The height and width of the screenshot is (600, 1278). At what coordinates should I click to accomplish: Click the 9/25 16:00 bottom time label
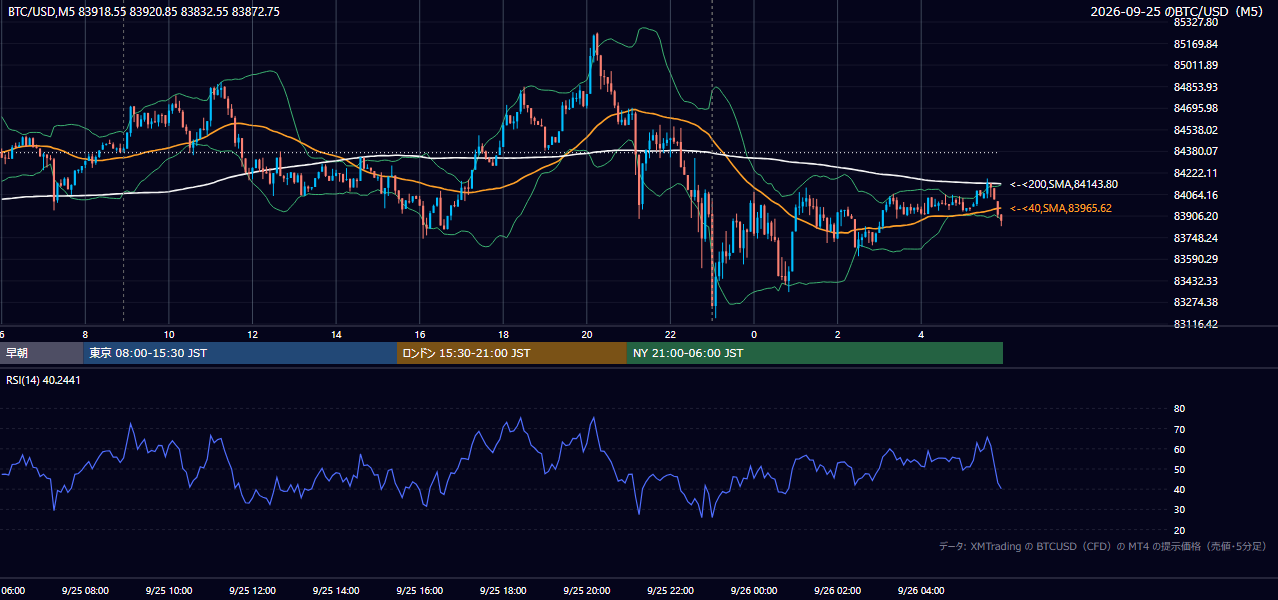click(419, 590)
